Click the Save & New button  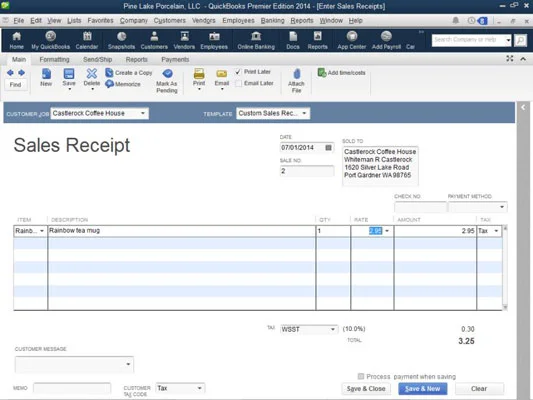point(423,388)
